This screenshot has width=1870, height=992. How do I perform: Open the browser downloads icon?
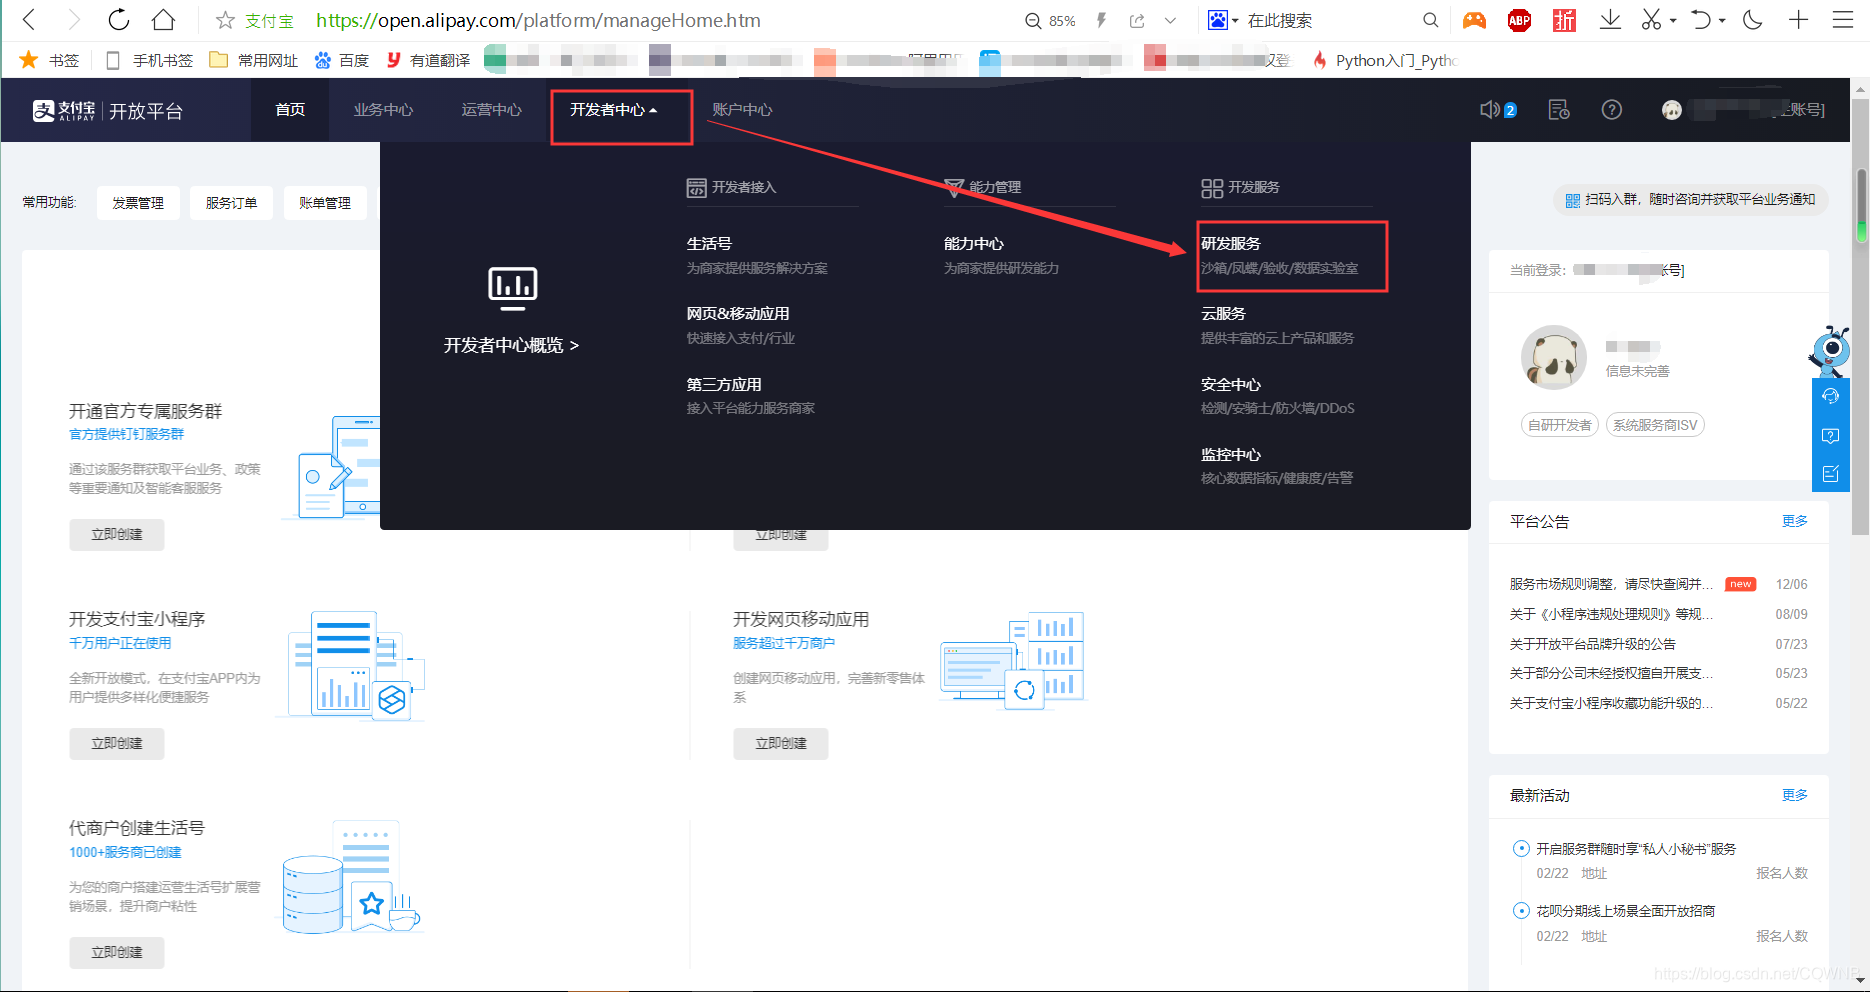point(1610,20)
